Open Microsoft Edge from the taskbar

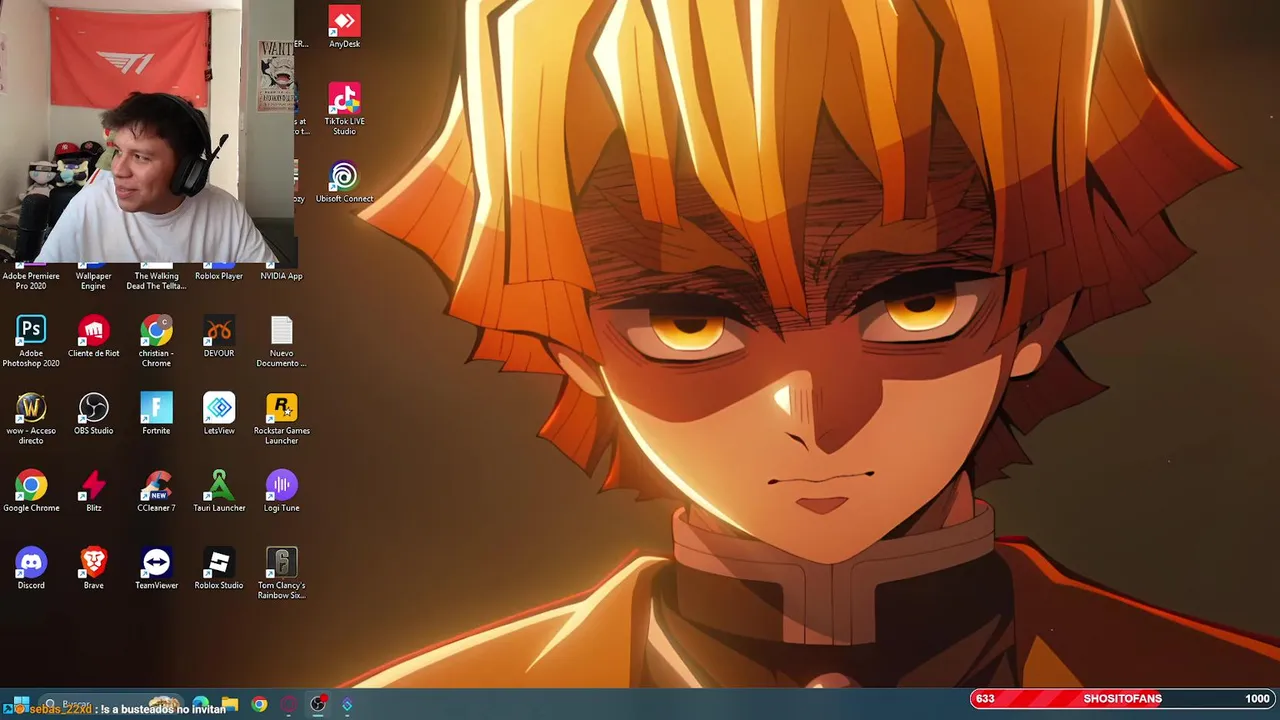(201, 704)
